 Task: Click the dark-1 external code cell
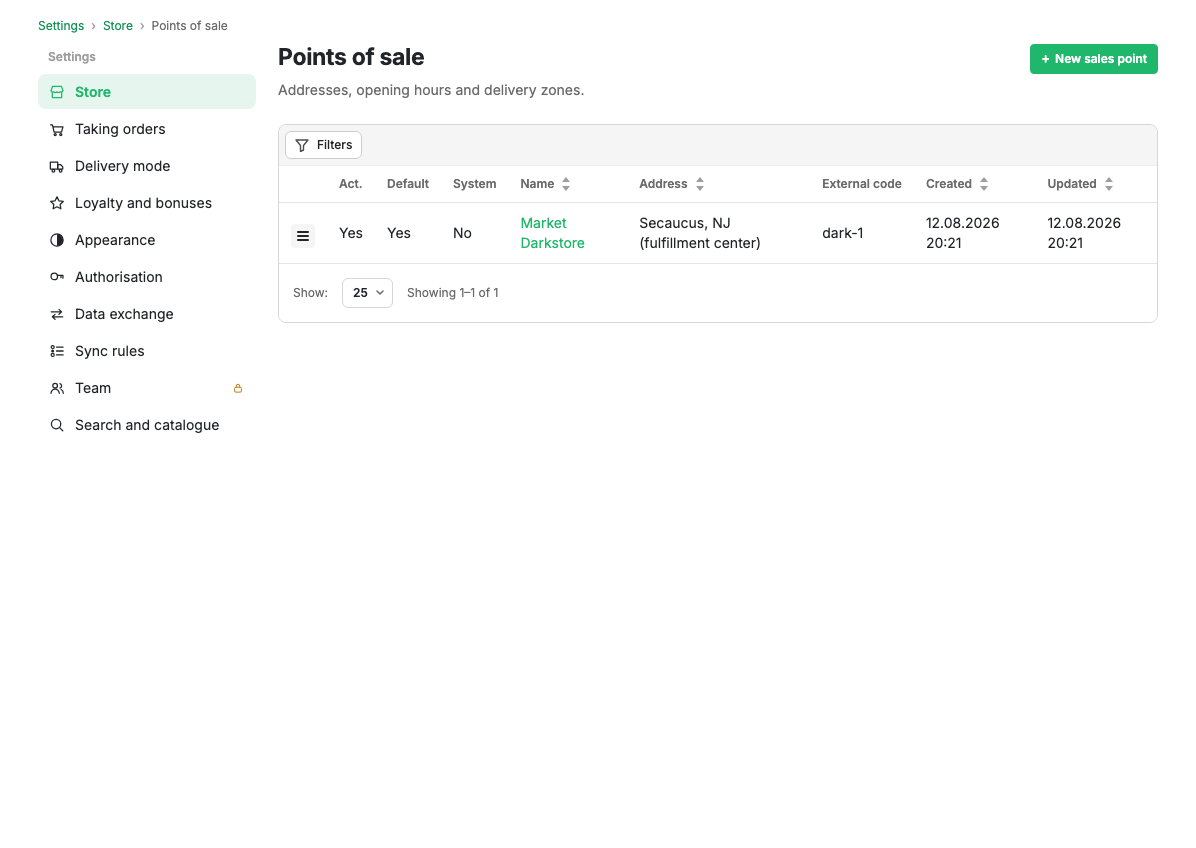pos(843,233)
